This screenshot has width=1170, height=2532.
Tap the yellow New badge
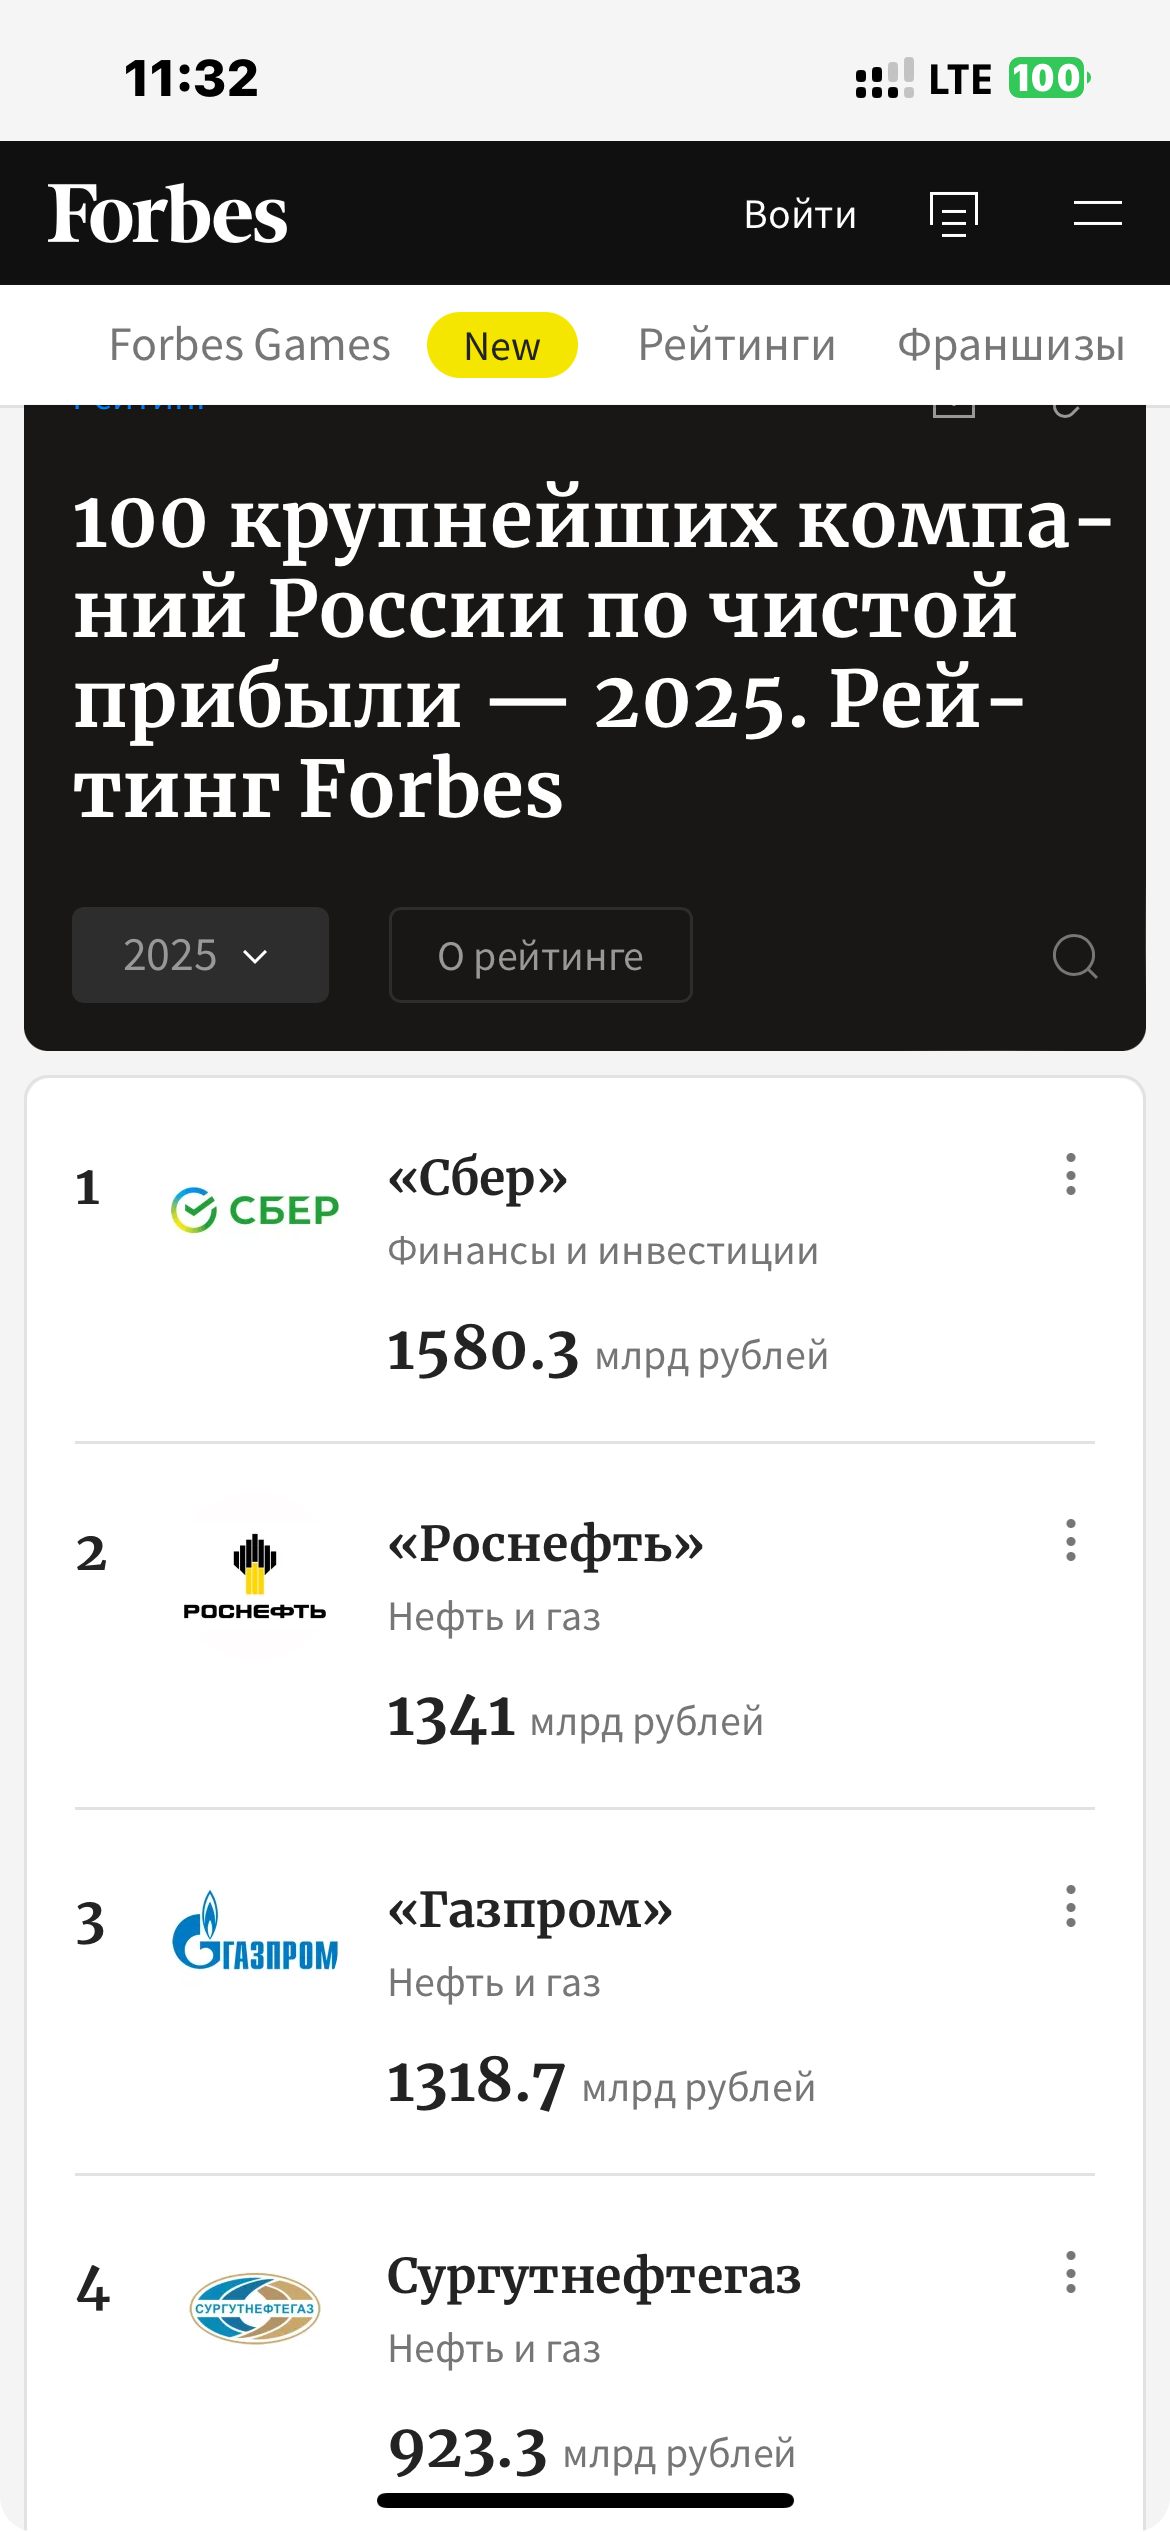[502, 346]
